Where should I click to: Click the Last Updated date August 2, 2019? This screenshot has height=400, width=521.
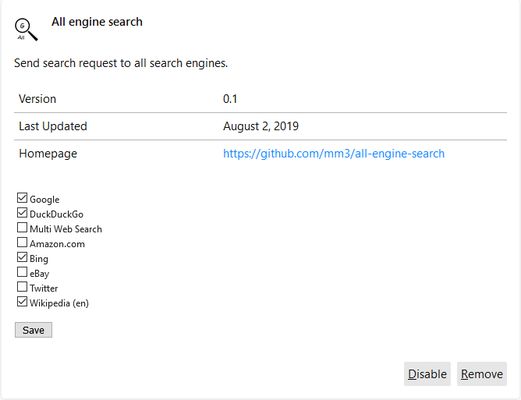[261, 126]
